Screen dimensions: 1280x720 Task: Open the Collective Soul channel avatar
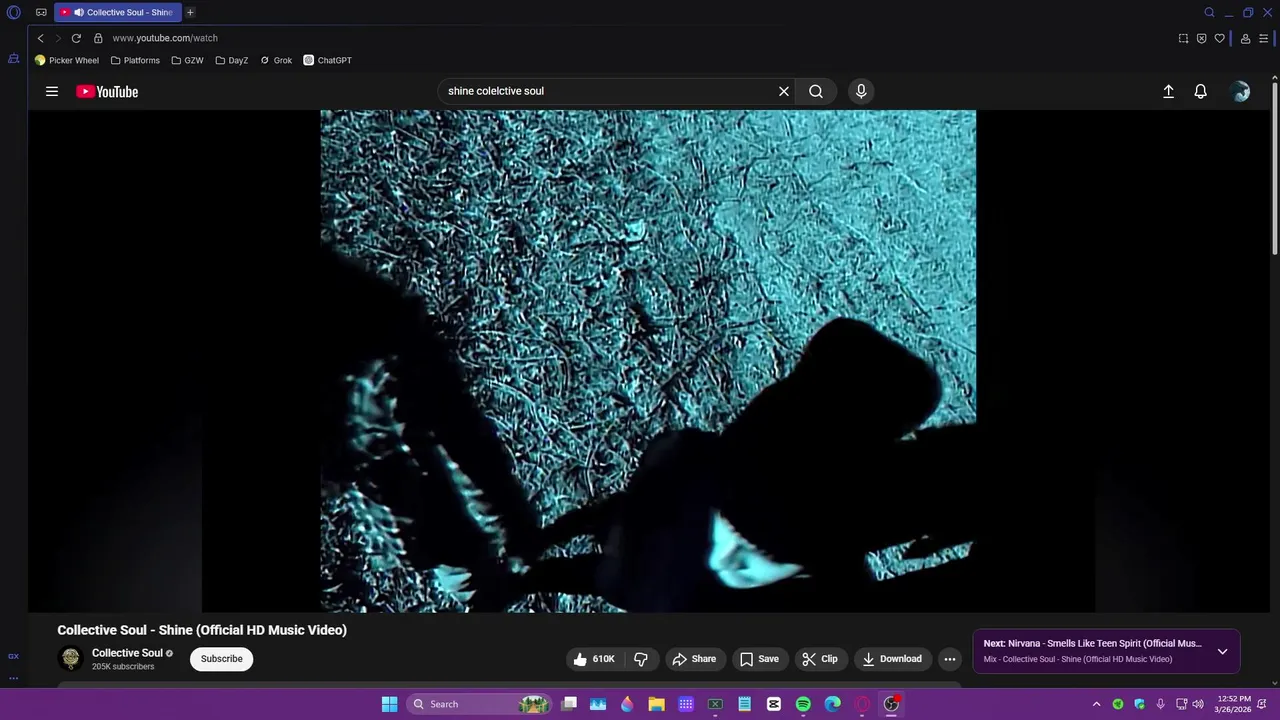70,658
